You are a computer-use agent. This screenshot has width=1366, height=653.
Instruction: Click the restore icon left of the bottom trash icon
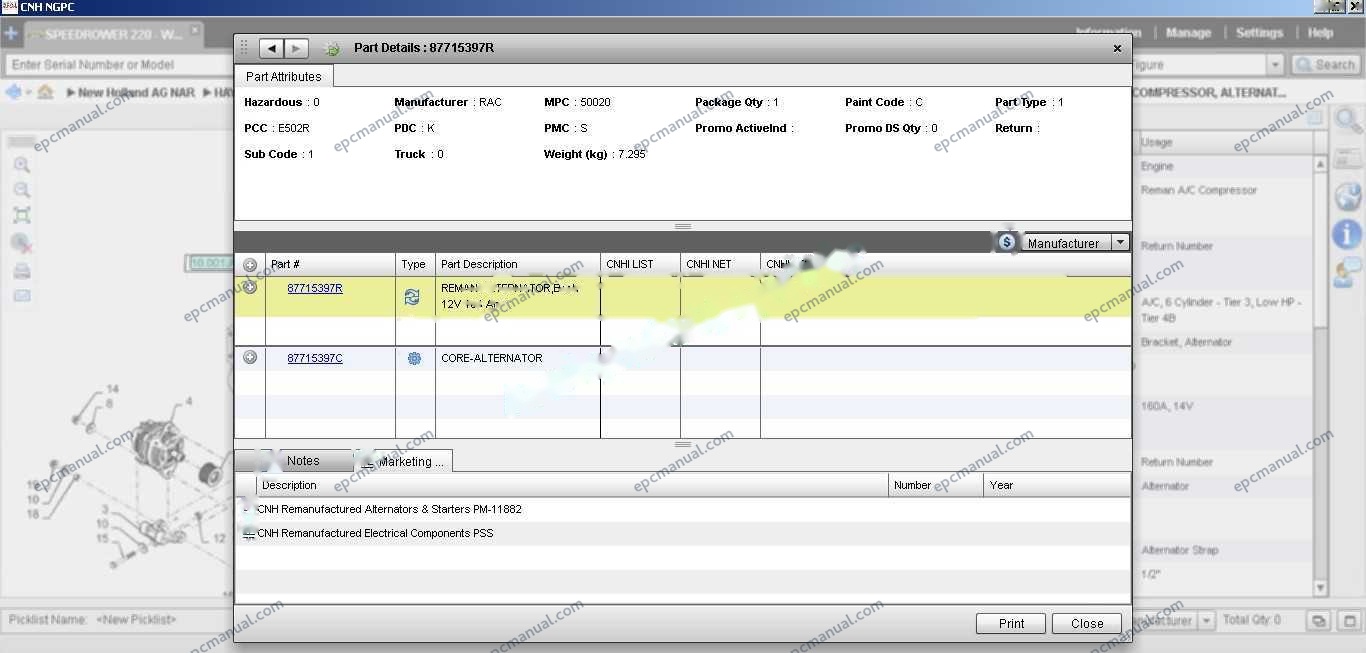tap(1319, 621)
